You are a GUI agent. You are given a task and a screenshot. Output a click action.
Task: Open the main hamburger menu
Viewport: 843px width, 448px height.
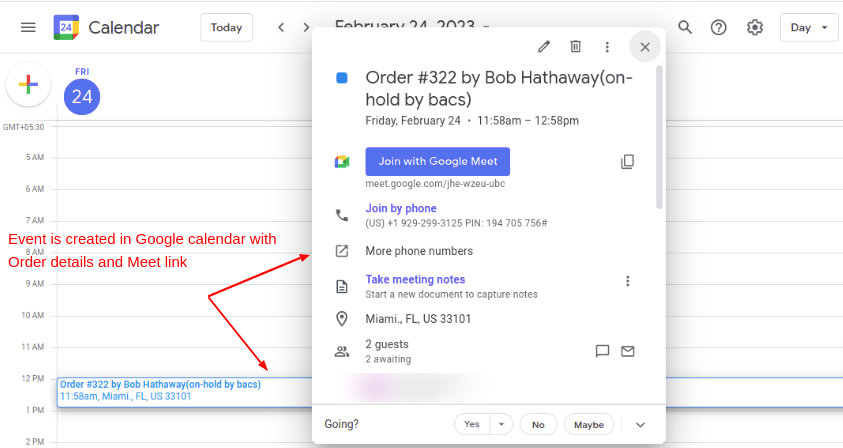click(x=28, y=27)
